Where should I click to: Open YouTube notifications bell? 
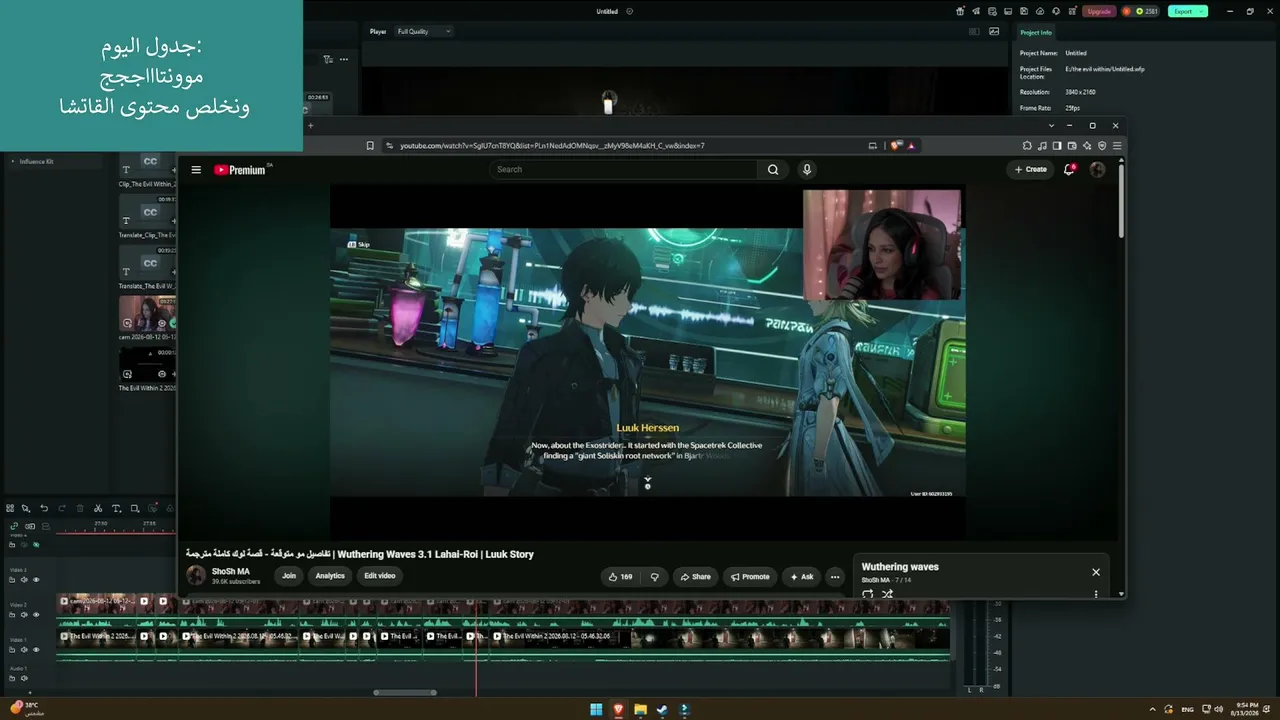point(1069,170)
